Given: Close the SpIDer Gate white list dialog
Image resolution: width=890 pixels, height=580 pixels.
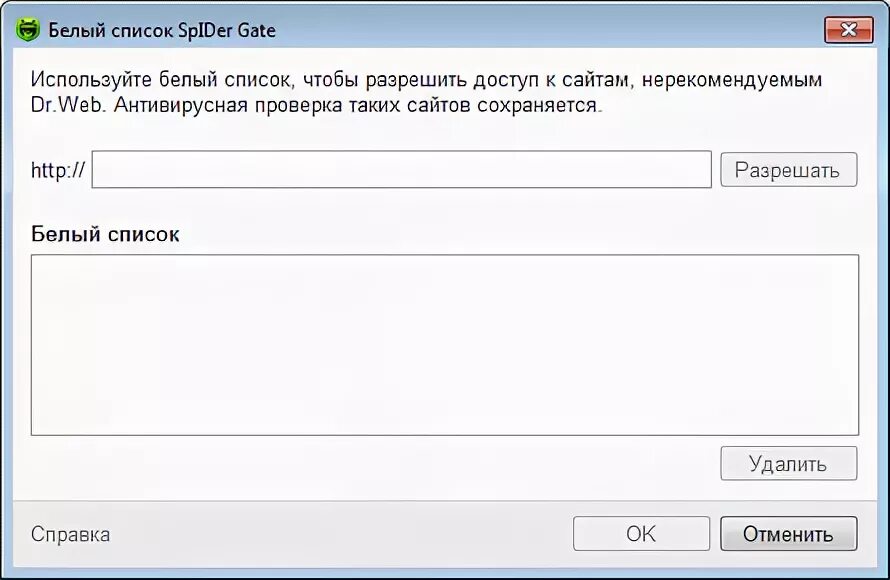Looking at the screenshot, I should 848,30.
